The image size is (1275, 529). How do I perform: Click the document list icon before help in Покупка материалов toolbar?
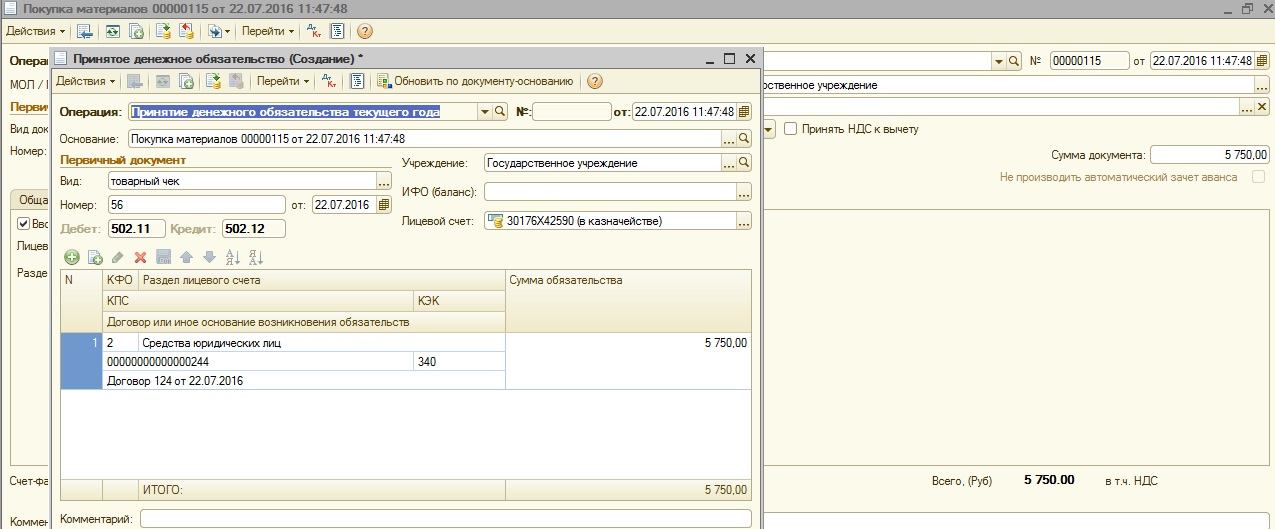point(337,32)
